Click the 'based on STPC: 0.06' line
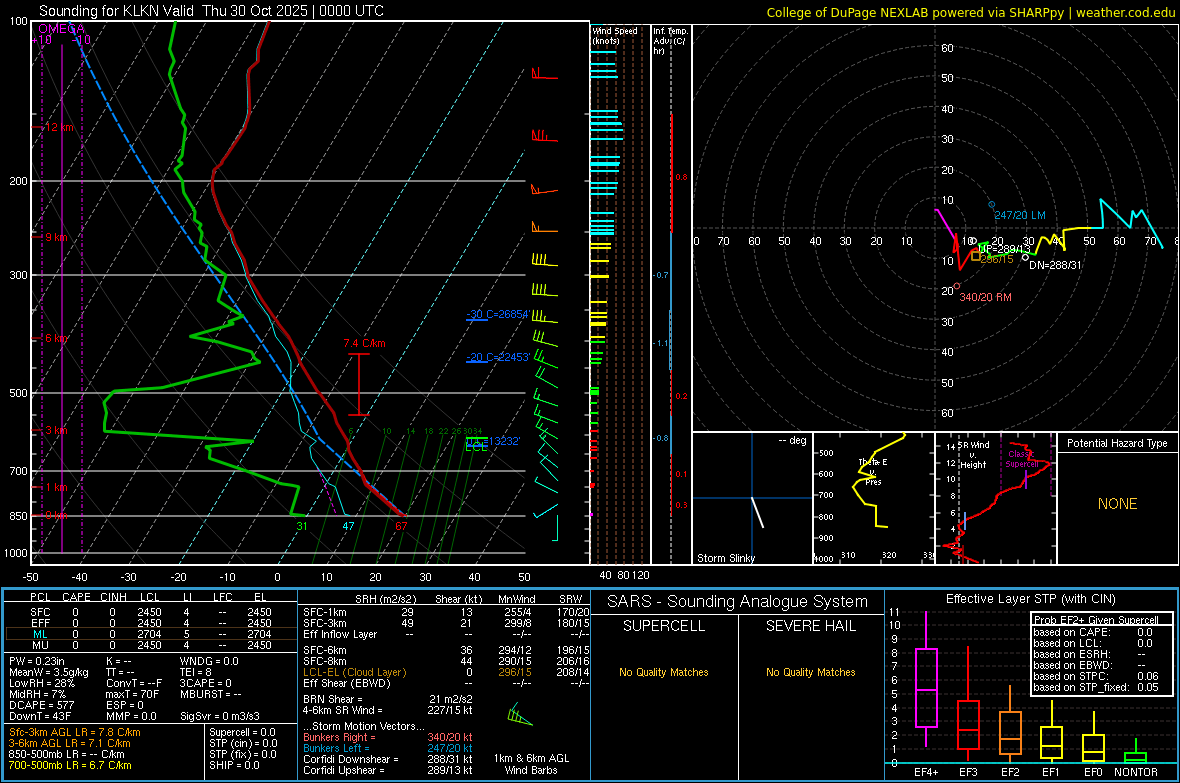The width and height of the screenshot is (1180, 783). [x=1096, y=676]
